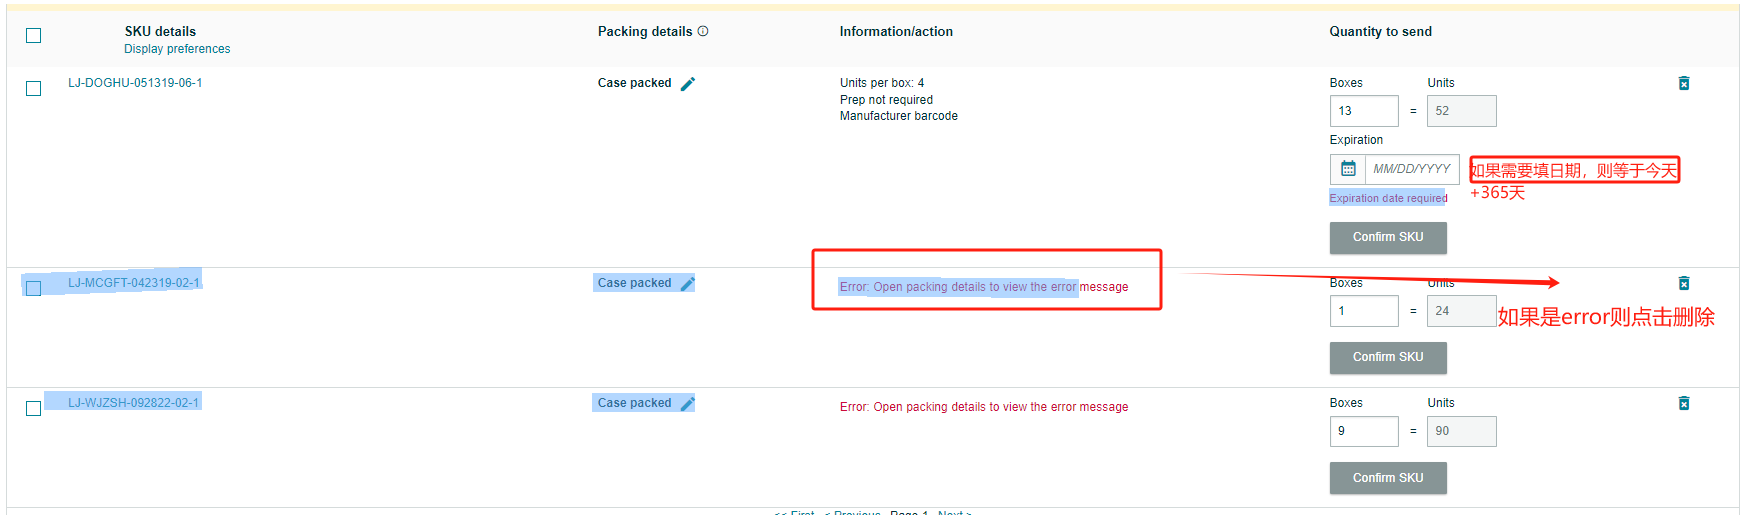Focus the Boxes field showing 13
Viewport: 1741px width, 515px height.
(1364, 111)
